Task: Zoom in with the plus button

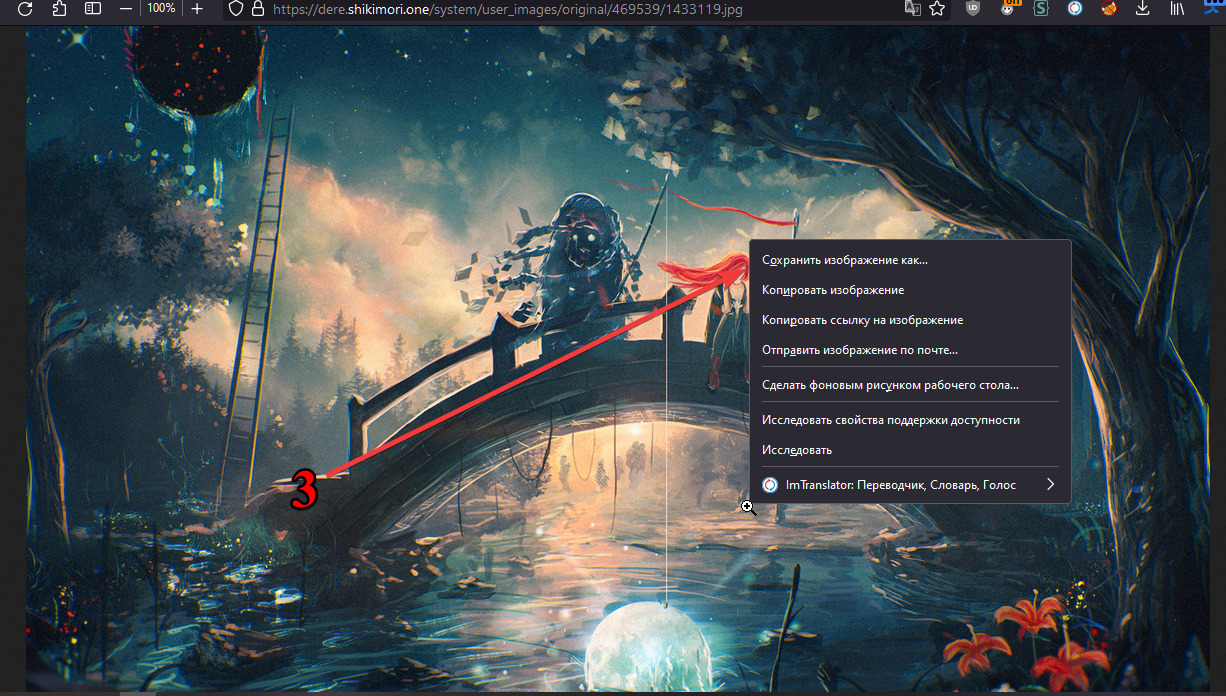Action: (197, 8)
